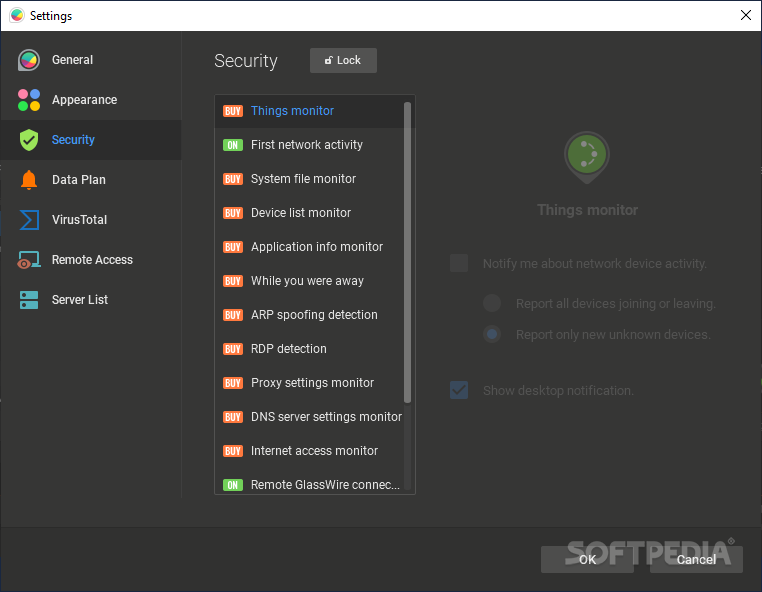Select Internet access monitor entry
The height and width of the screenshot is (592, 762).
point(310,451)
